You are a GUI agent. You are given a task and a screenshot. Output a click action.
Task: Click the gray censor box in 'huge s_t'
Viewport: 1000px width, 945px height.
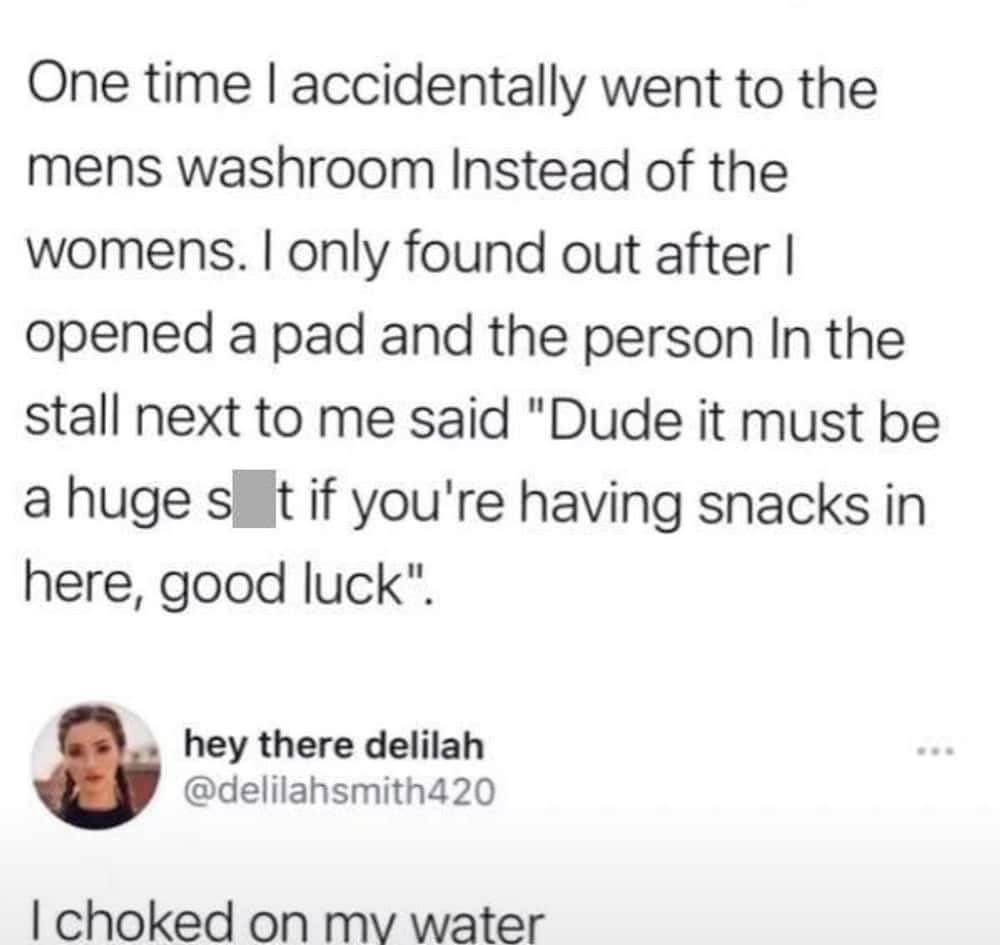(x=254, y=498)
